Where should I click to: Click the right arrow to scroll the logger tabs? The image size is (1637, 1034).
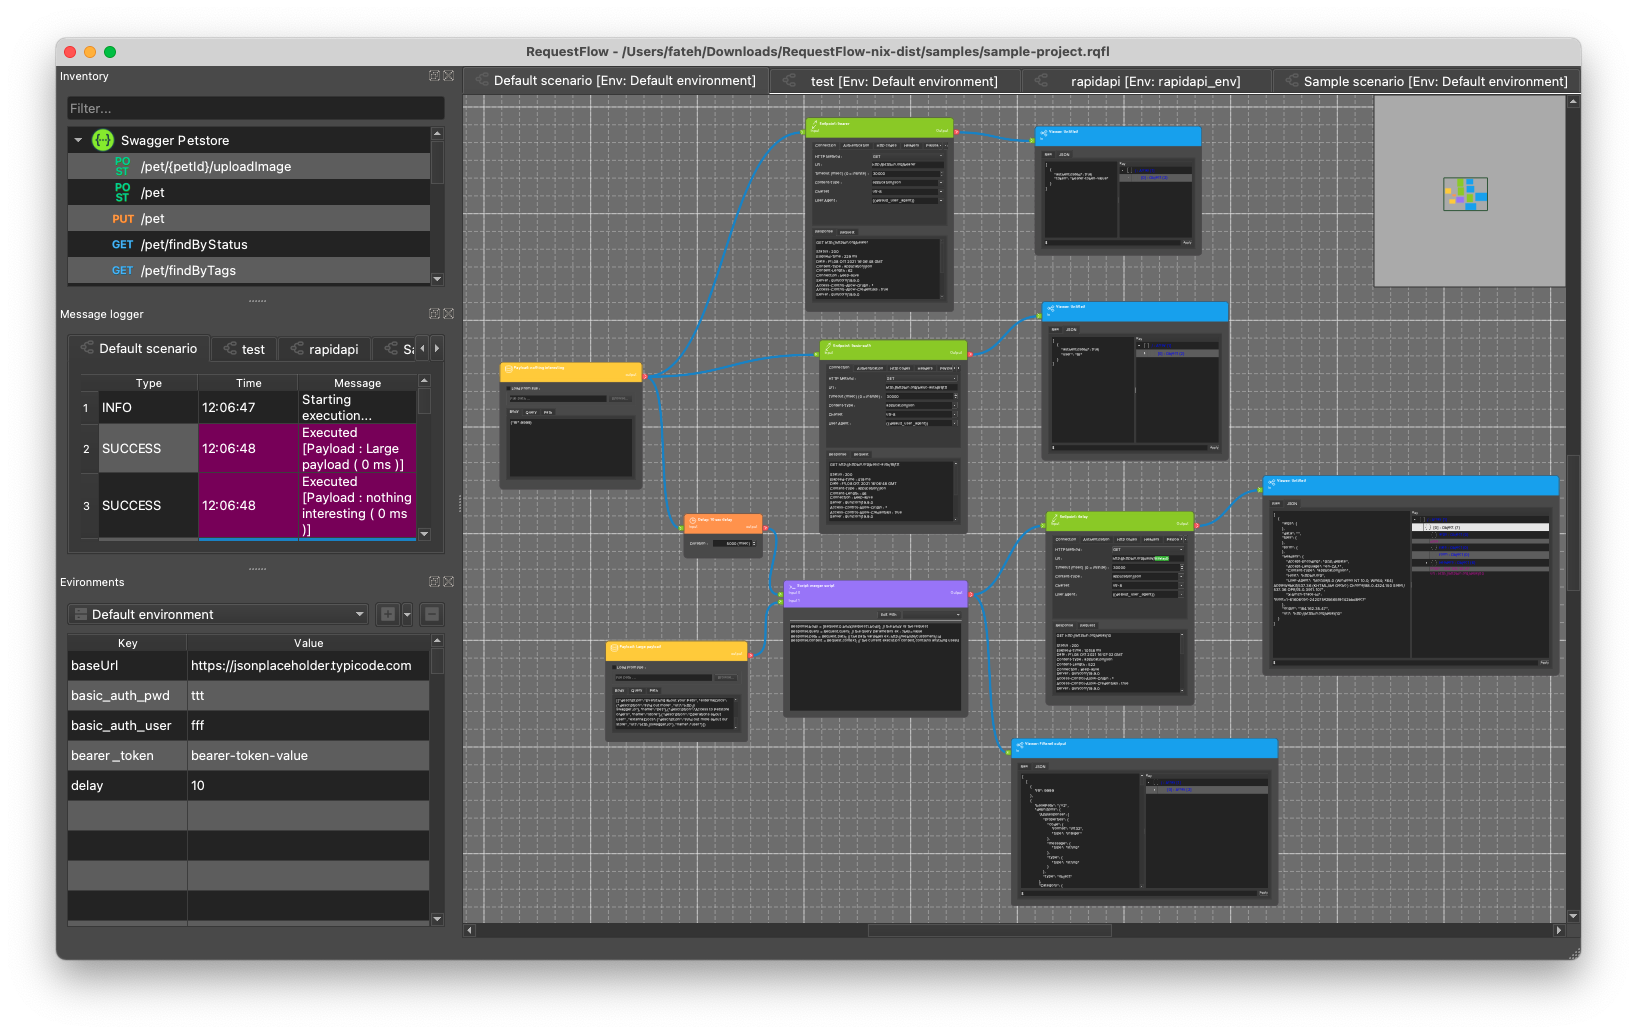(x=437, y=348)
